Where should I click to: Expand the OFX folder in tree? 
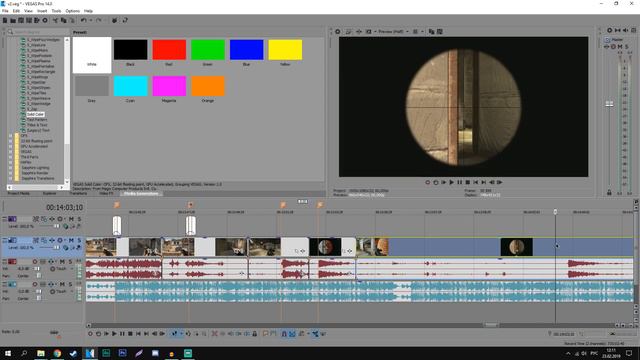[11, 136]
